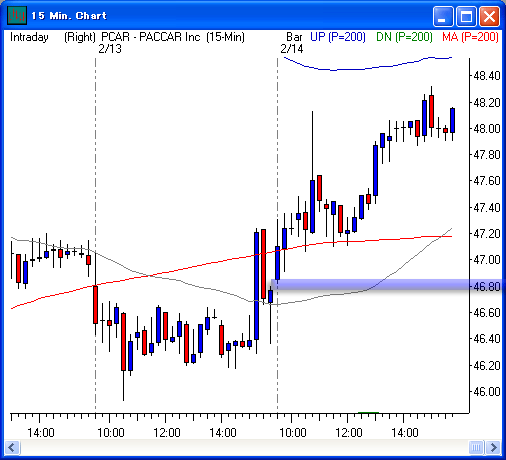Click the DN (P=200) legend label
The image size is (506, 460).
tap(404, 37)
